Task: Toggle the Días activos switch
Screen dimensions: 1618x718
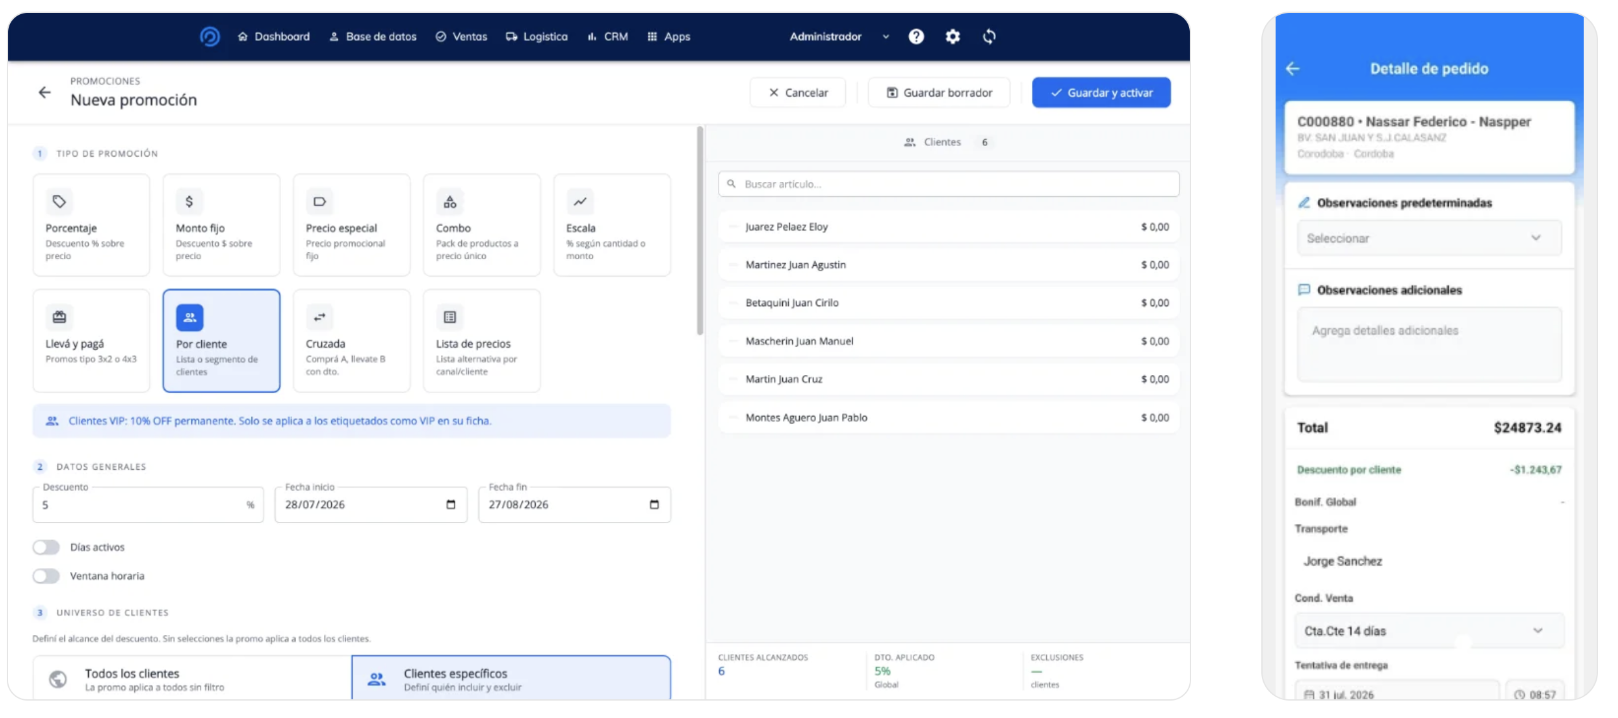Action: click(46, 547)
